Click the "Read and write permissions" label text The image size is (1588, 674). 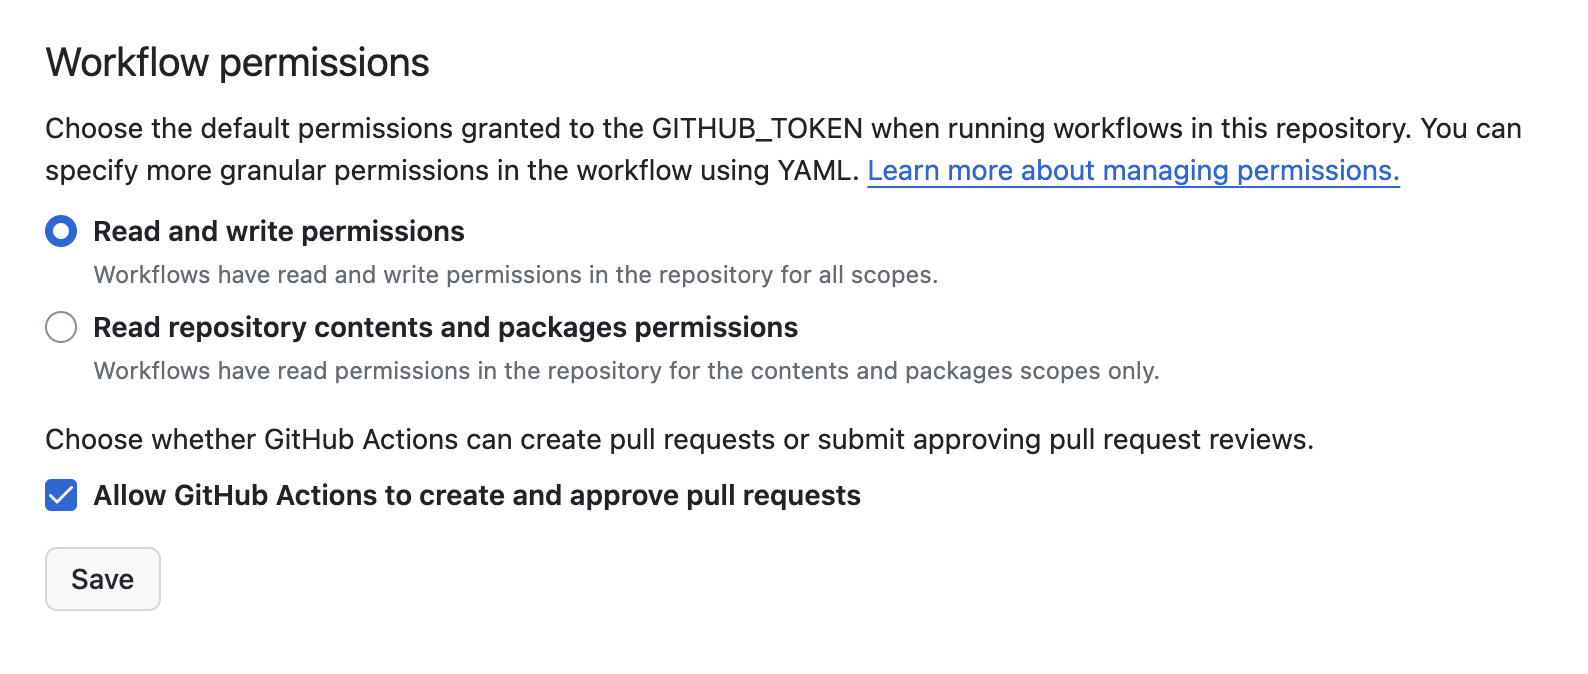pos(279,232)
